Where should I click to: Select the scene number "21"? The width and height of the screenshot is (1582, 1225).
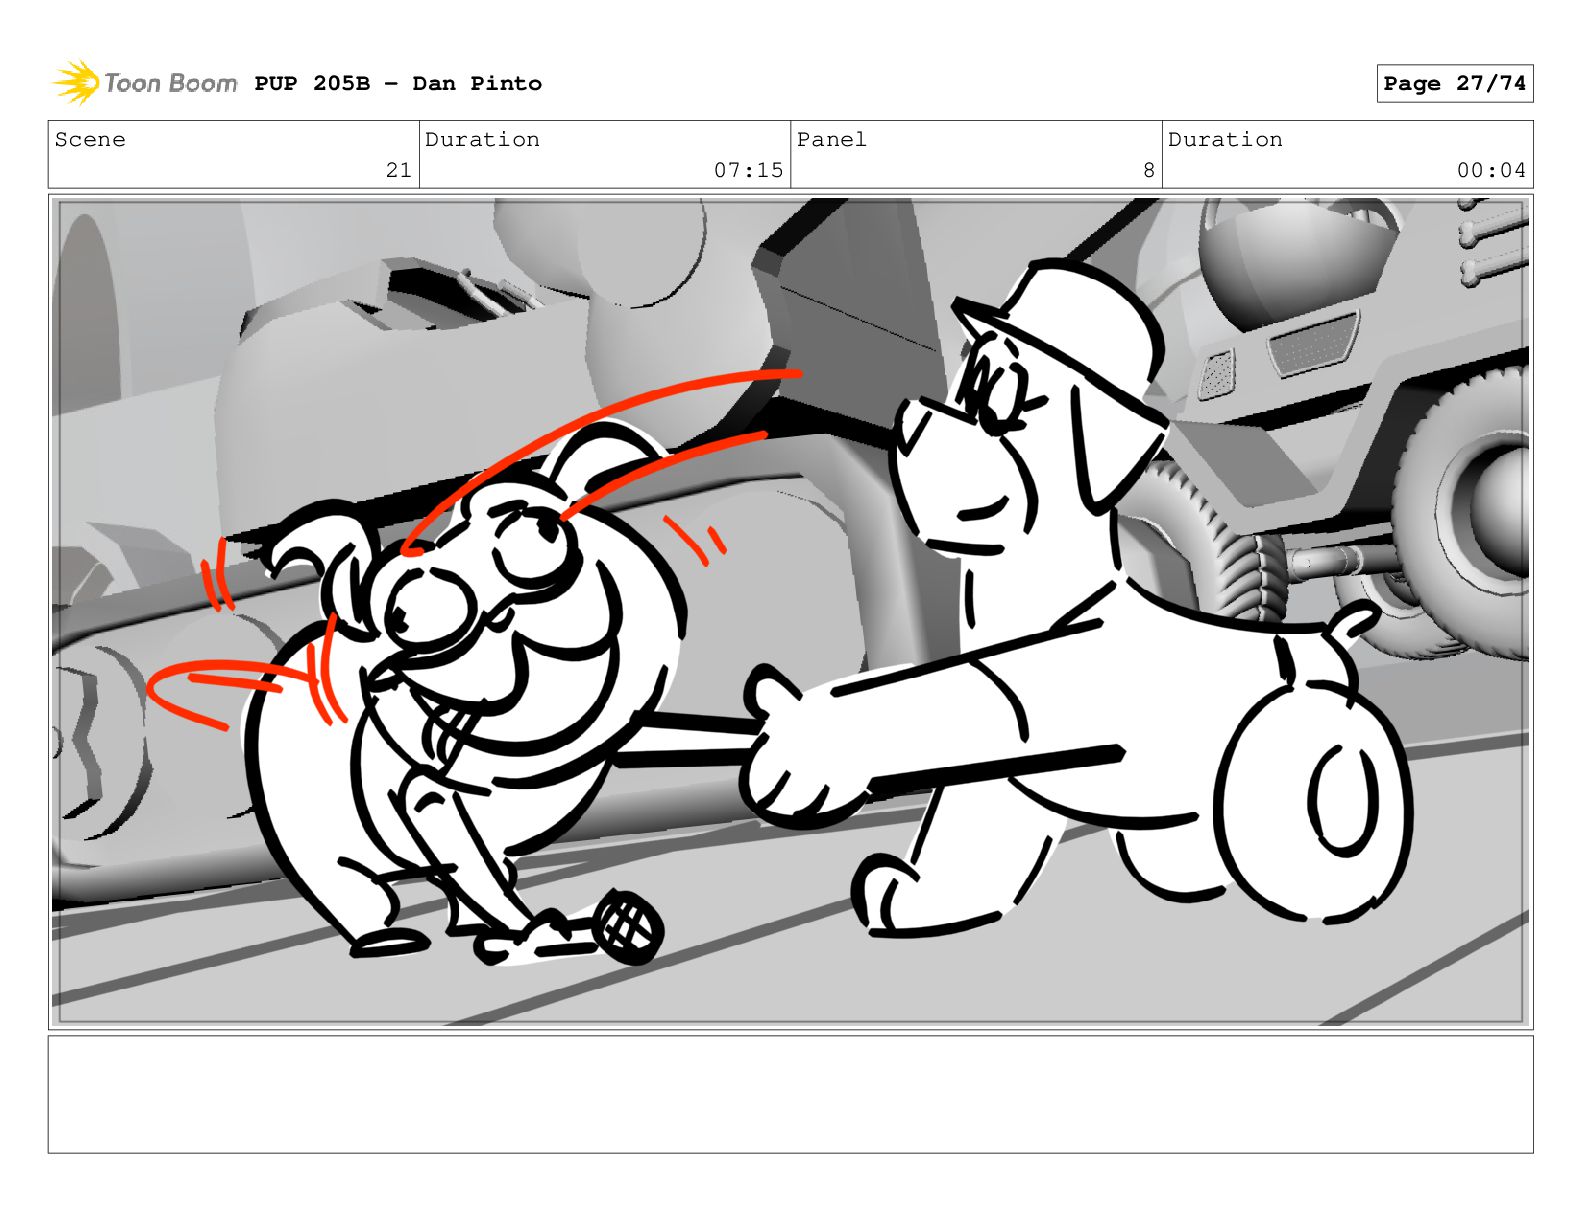[398, 170]
